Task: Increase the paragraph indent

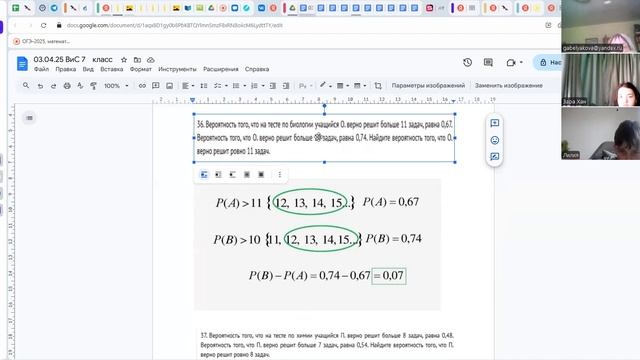Action: point(286,86)
